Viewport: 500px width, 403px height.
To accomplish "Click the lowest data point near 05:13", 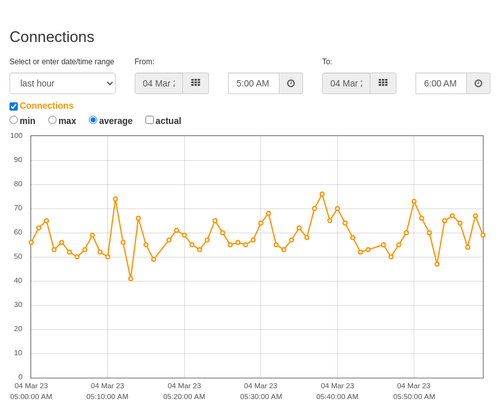I will coord(131,279).
